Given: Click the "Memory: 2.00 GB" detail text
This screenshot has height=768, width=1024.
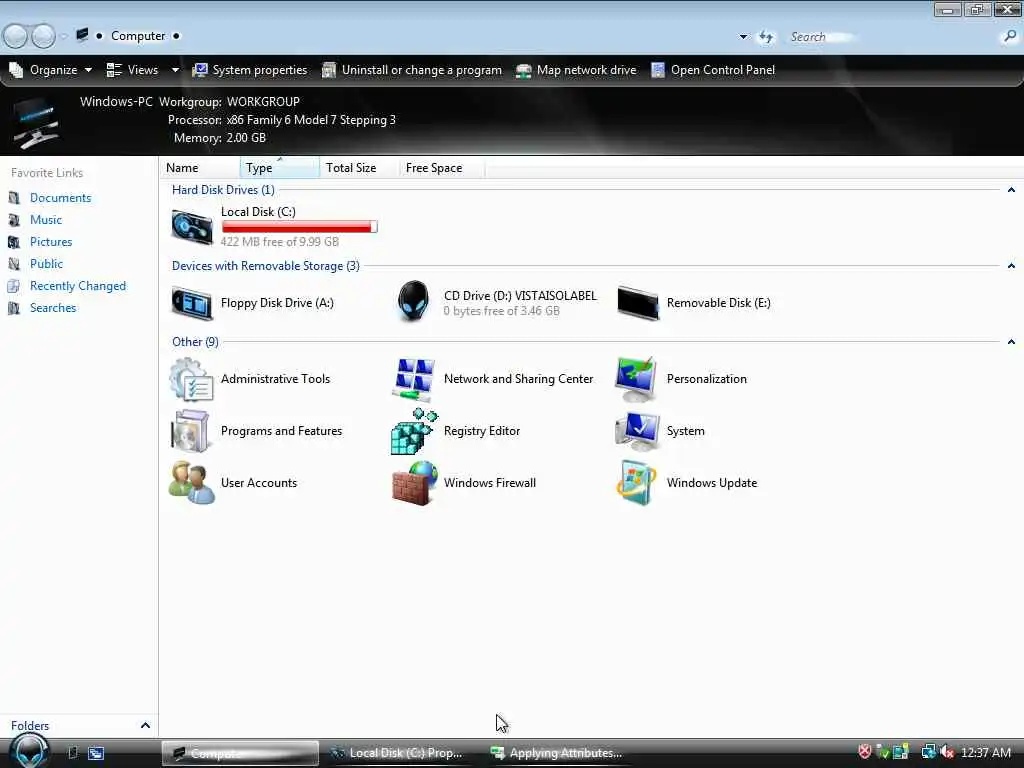Looking at the screenshot, I should (220, 138).
